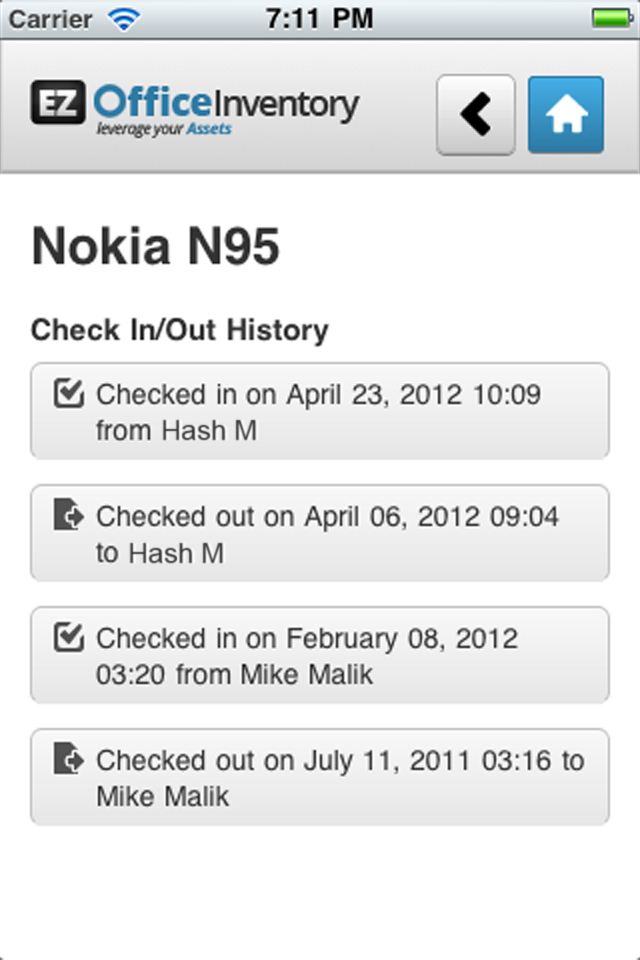Open the April 23, 2012 check-in record text
640x960 pixels.
point(318,412)
